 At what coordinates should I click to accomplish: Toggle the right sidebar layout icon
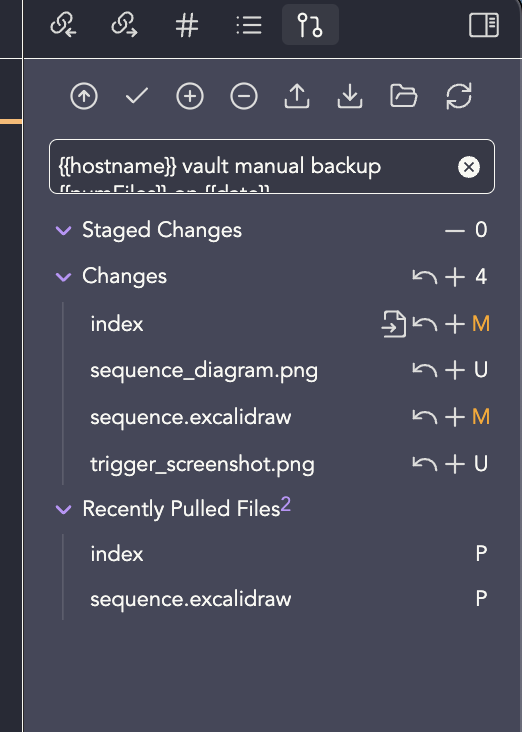click(484, 25)
